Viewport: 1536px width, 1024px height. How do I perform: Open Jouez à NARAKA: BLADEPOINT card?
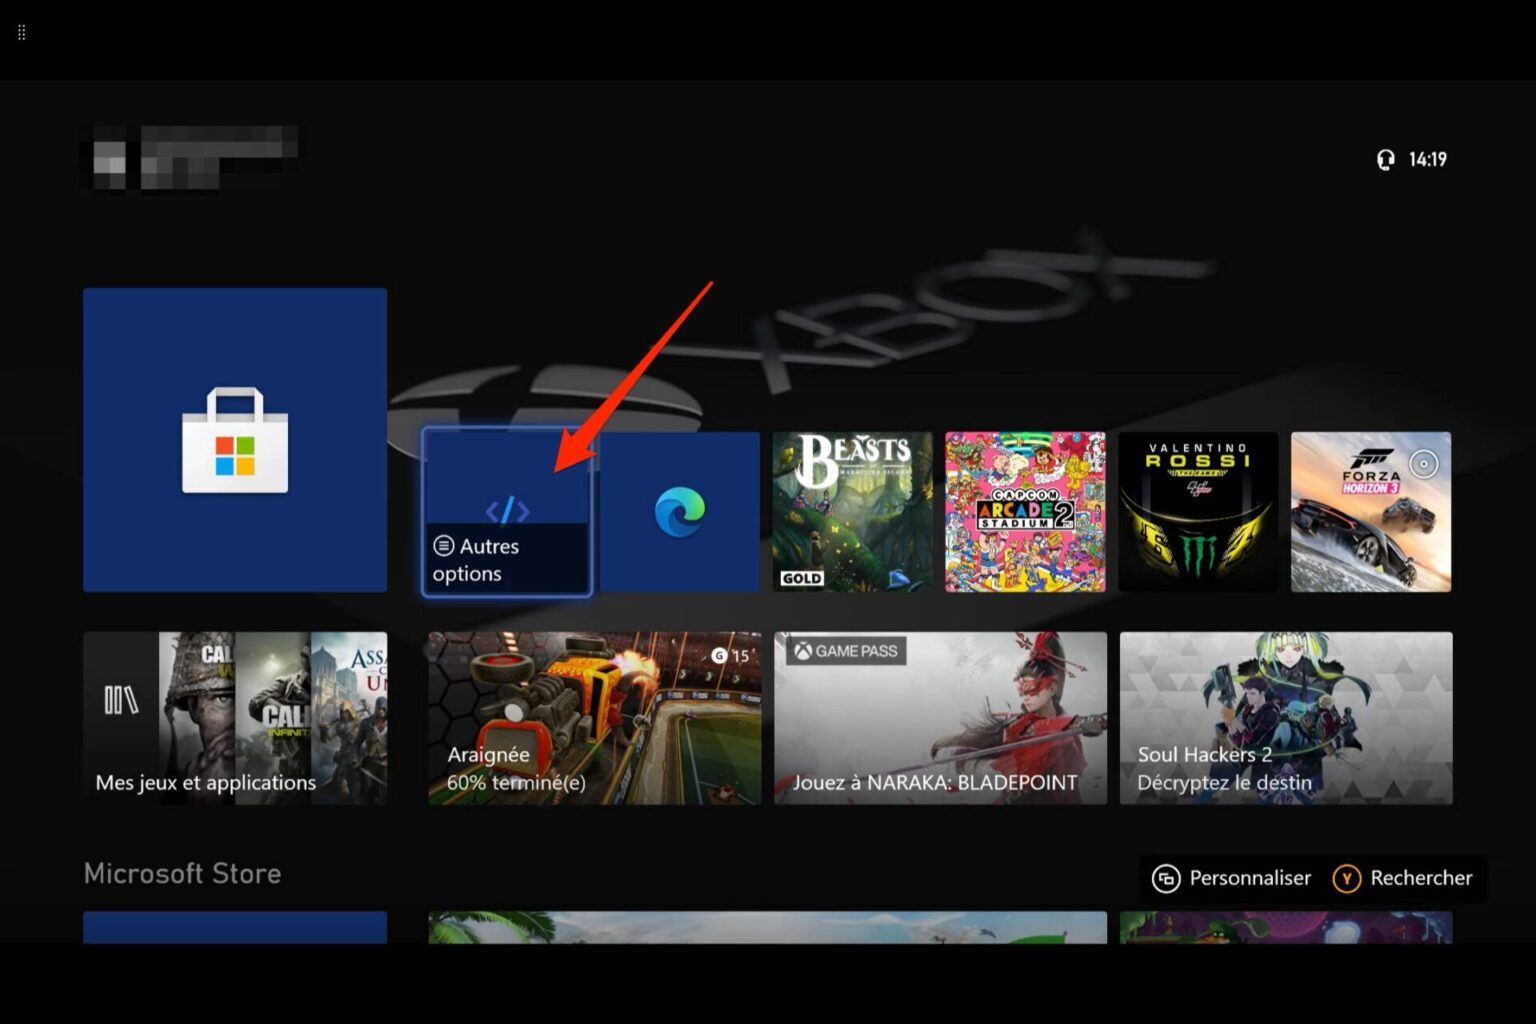[x=940, y=718]
